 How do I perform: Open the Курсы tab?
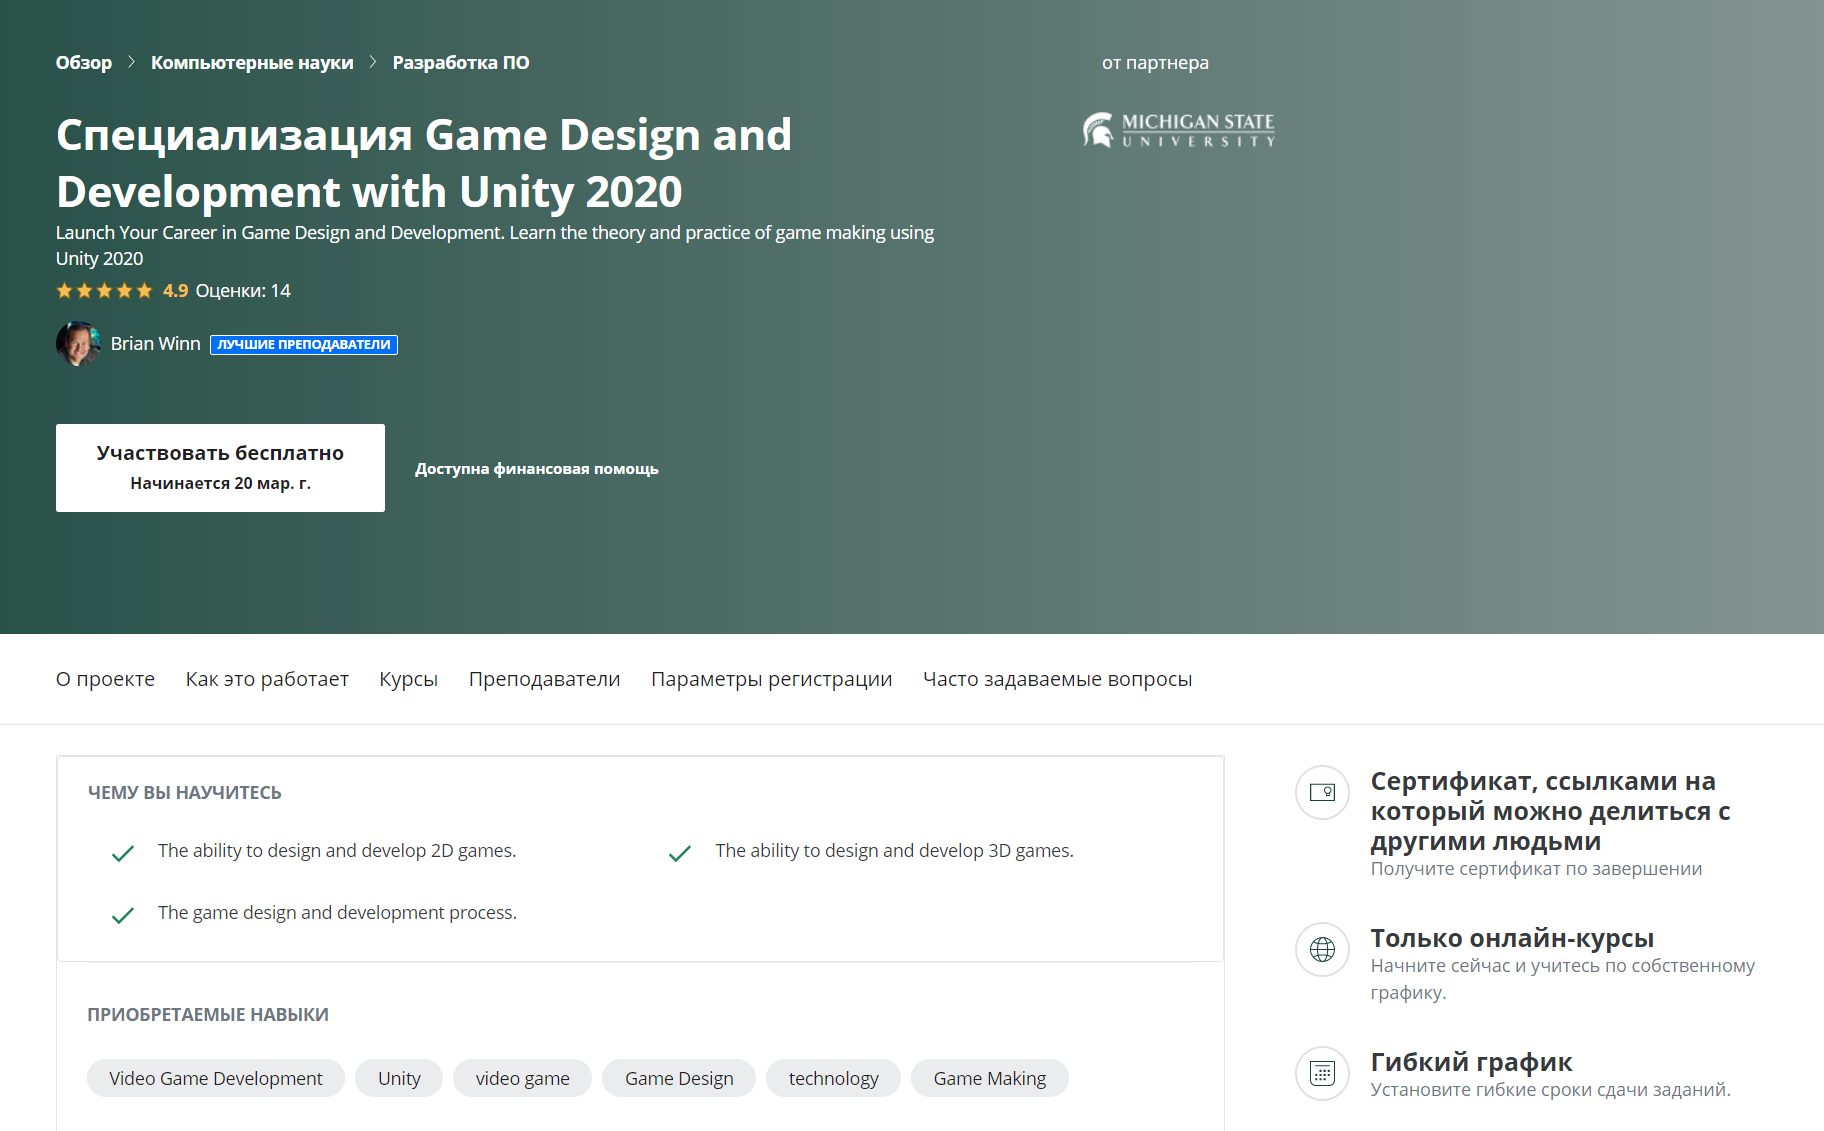coord(408,679)
